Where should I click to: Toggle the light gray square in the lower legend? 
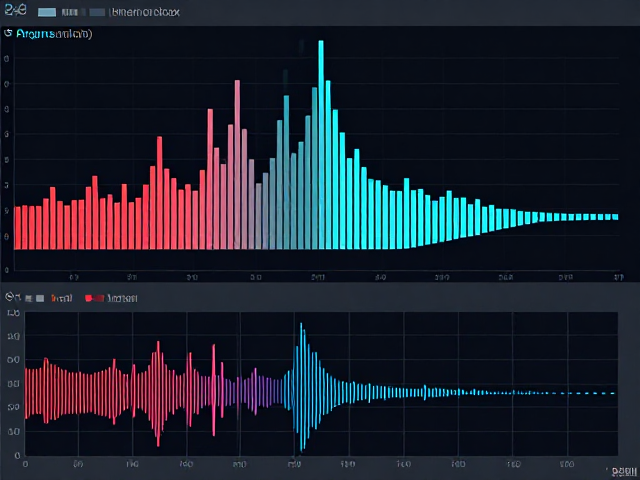40,298
